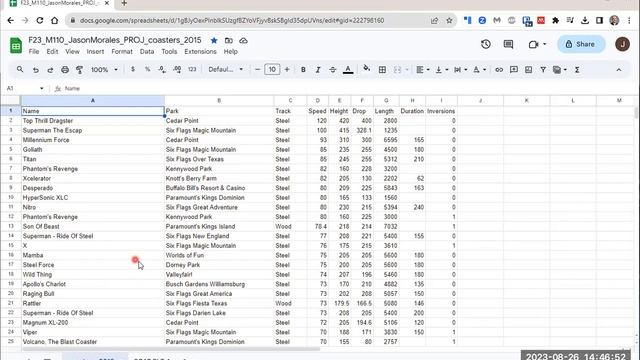Print the spreadsheet
Screen dimensions: 640x360
point(65,70)
